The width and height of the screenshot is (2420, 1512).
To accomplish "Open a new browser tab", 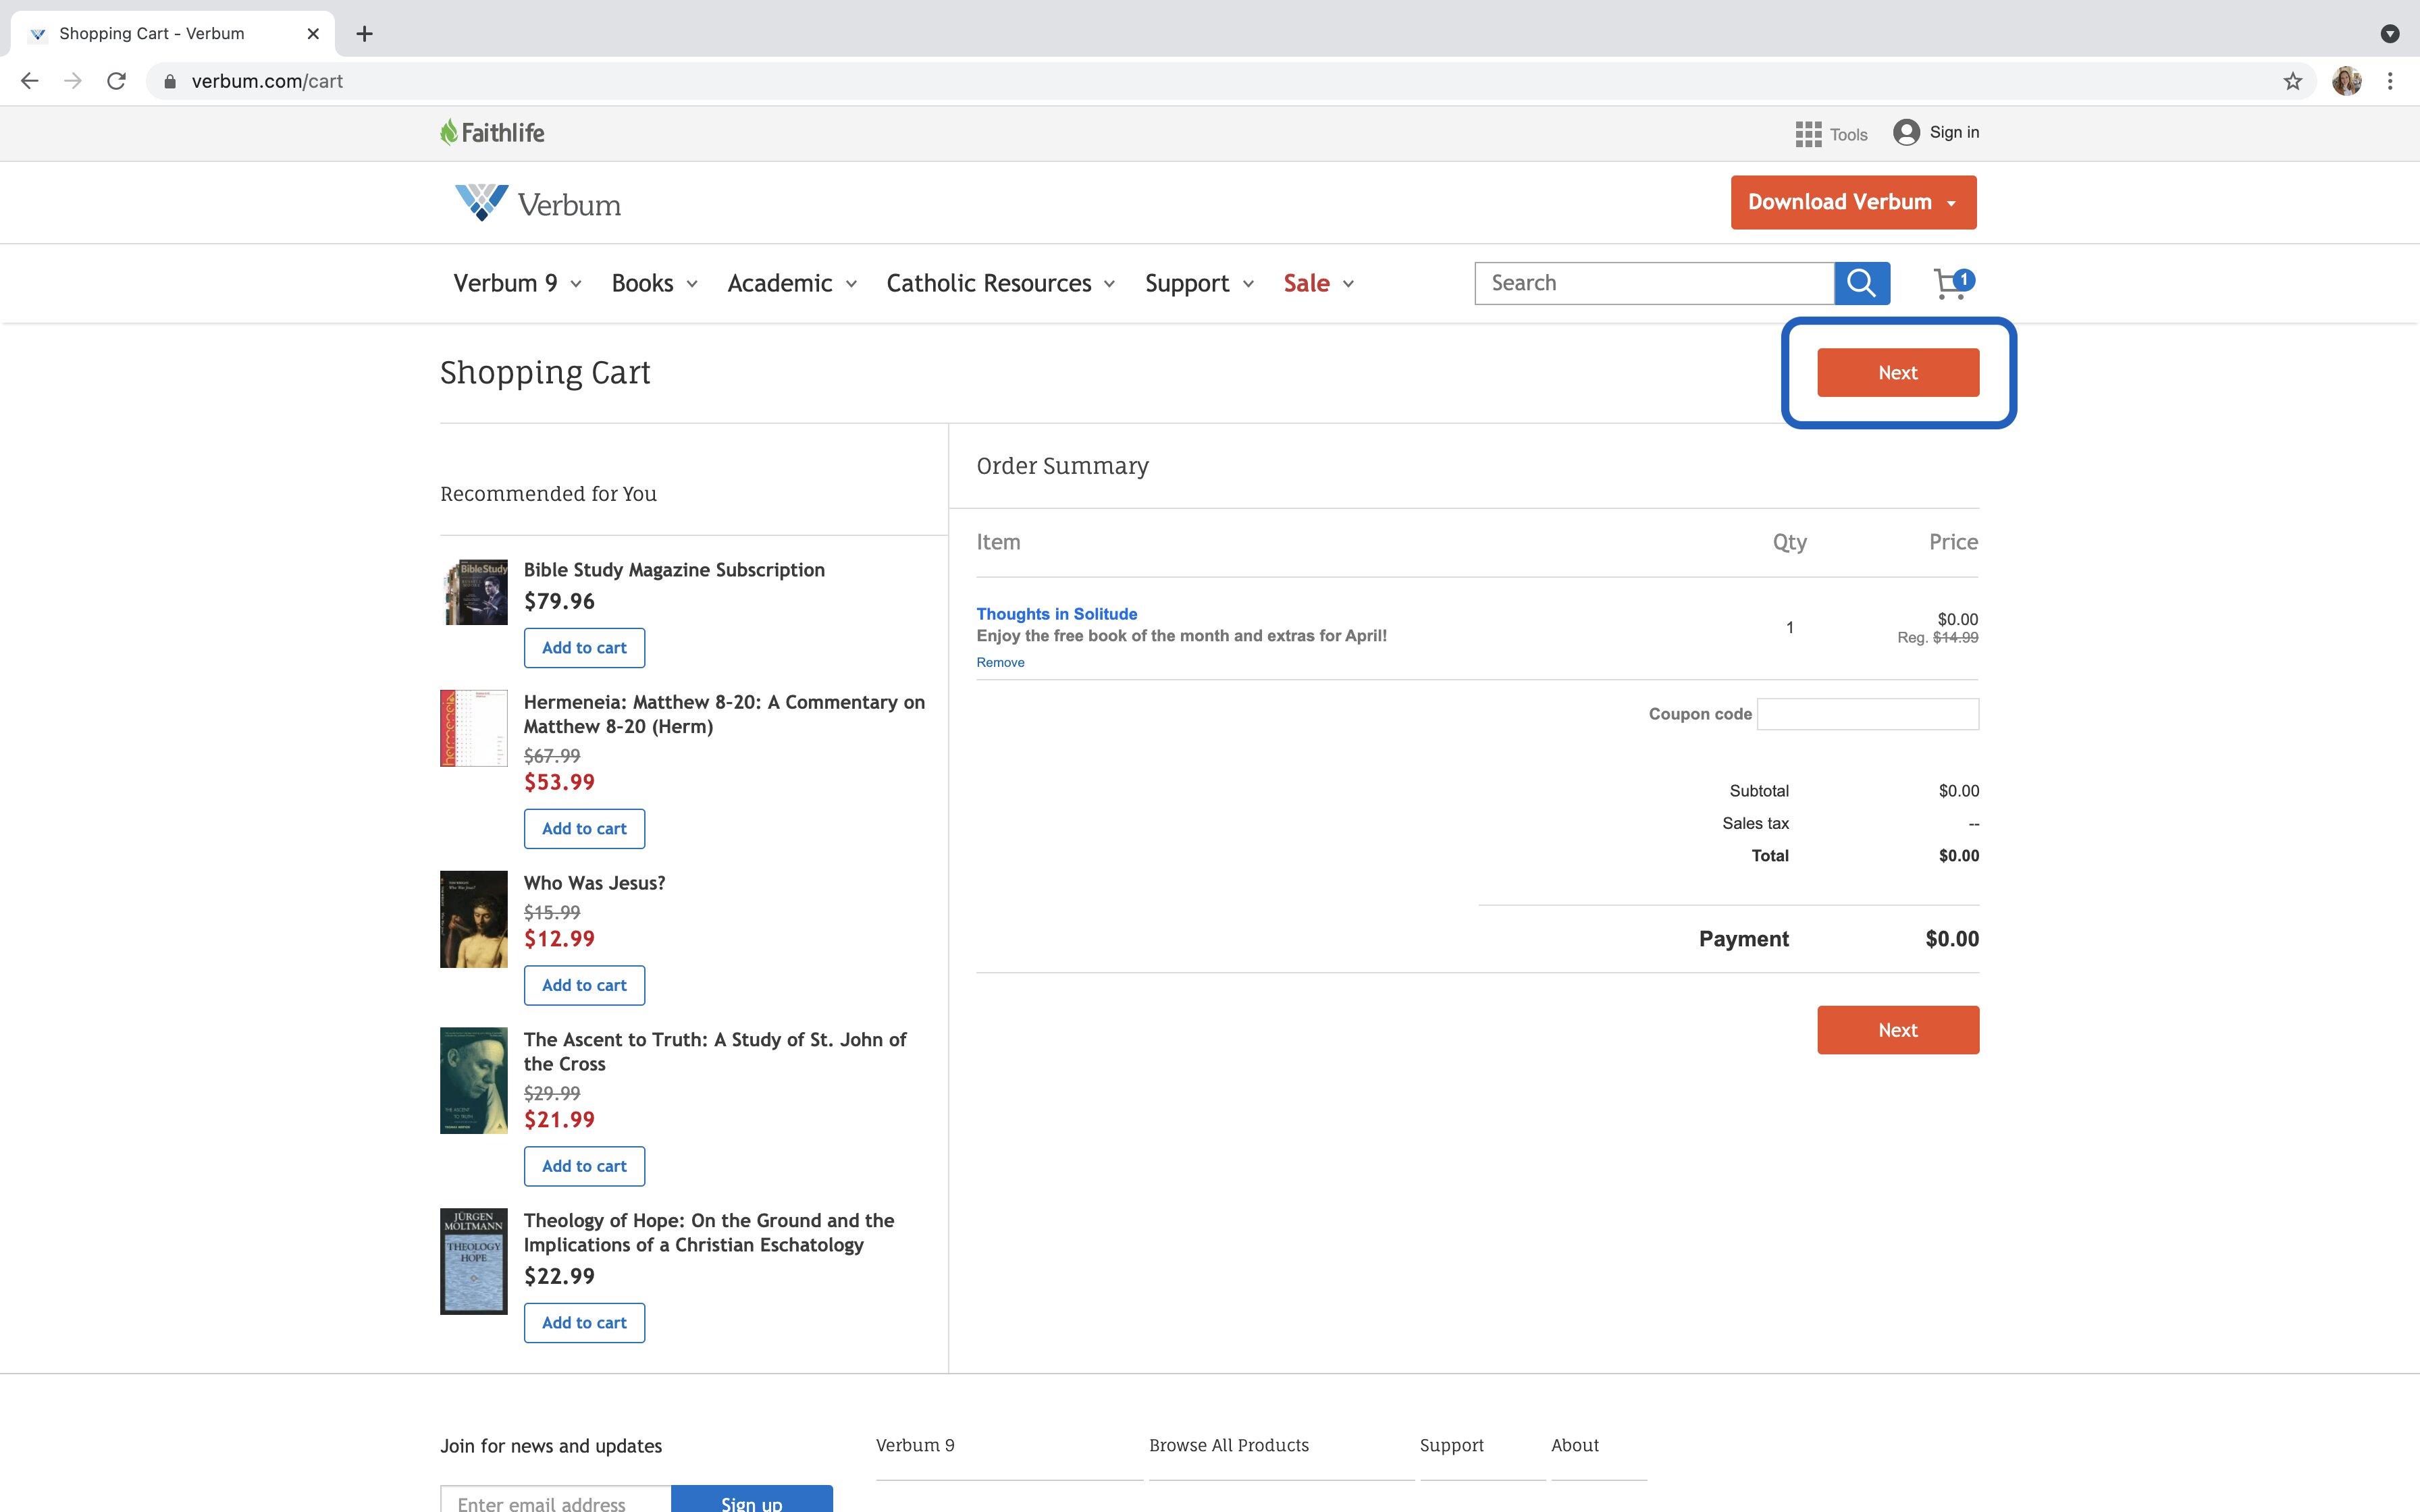I will click(x=365, y=34).
